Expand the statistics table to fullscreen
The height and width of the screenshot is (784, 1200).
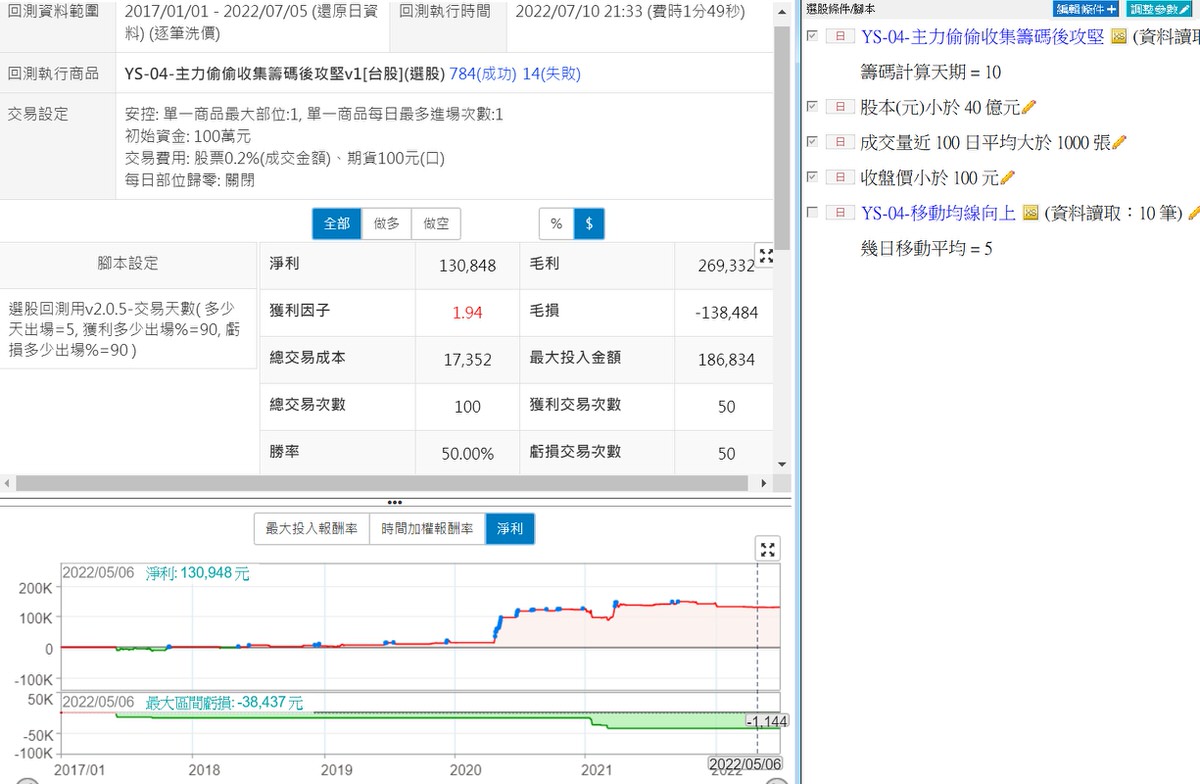pyautogui.click(x=766, y=255)
